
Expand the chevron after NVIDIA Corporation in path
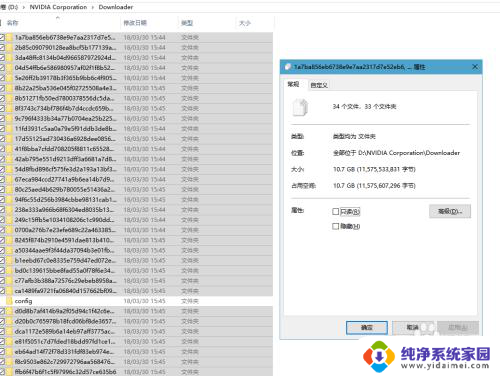(x=93, y=7)
